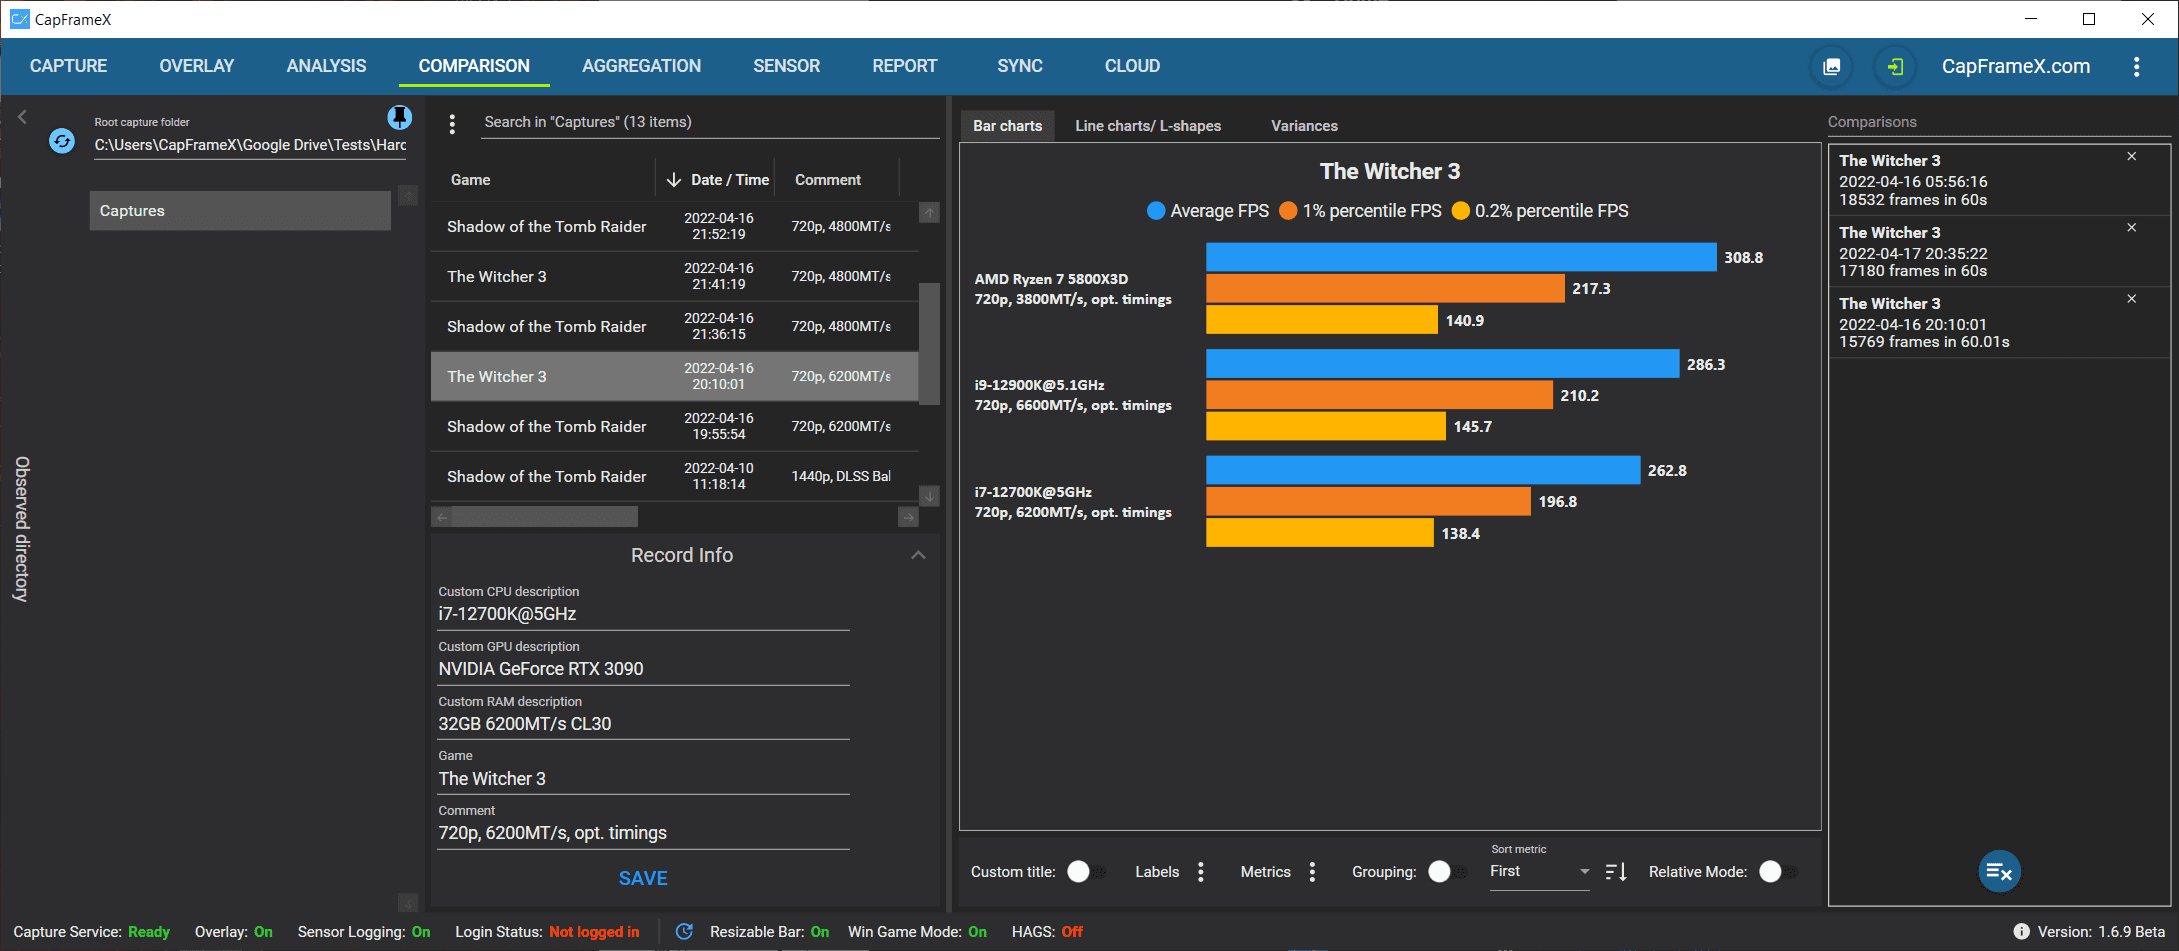Edit the Custom GPU description field

point(643,669)
